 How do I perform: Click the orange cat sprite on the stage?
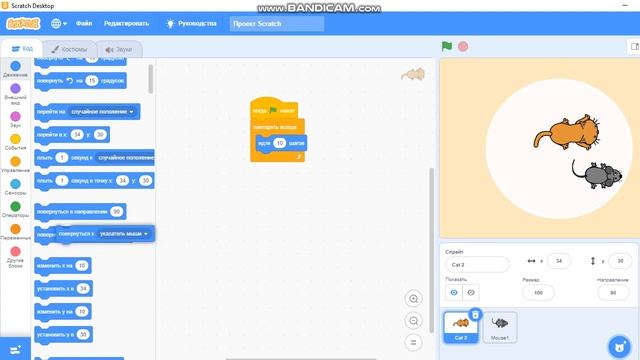(567, 132)
